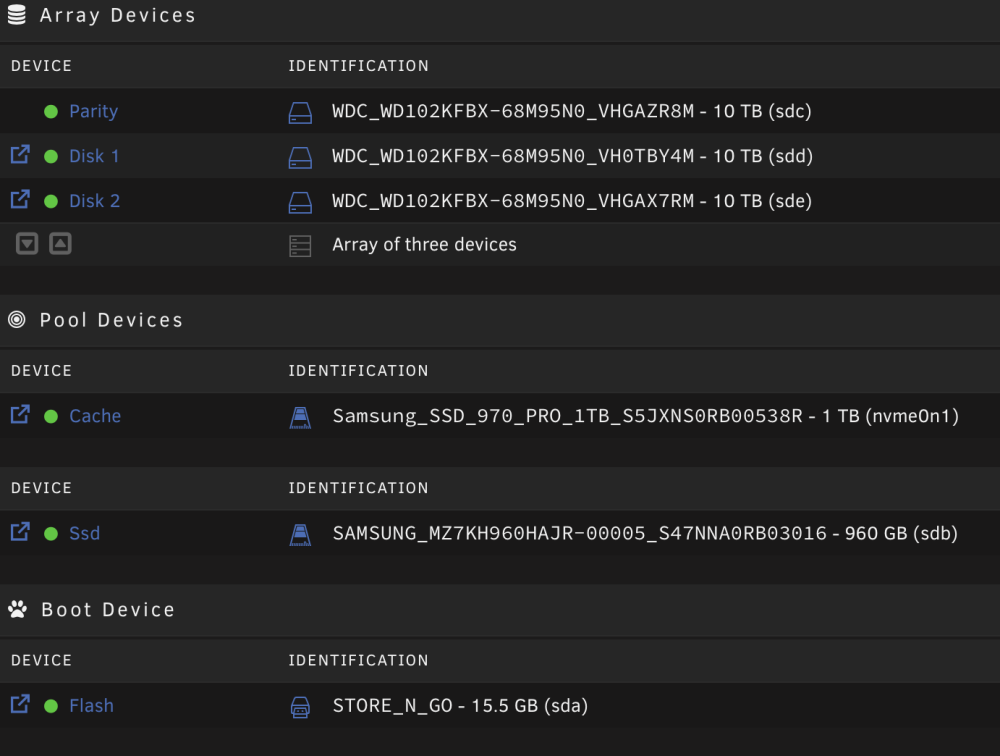
Task: Select the Parity drive text ending VHGAZR8M
Action: click(572, 111)
